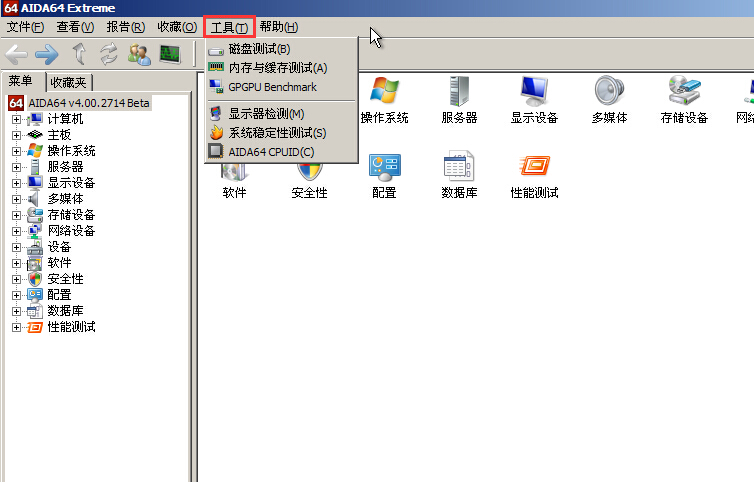
Task: Launch 系统稳定性测试(S) menu entry
Action: (282, 133)
